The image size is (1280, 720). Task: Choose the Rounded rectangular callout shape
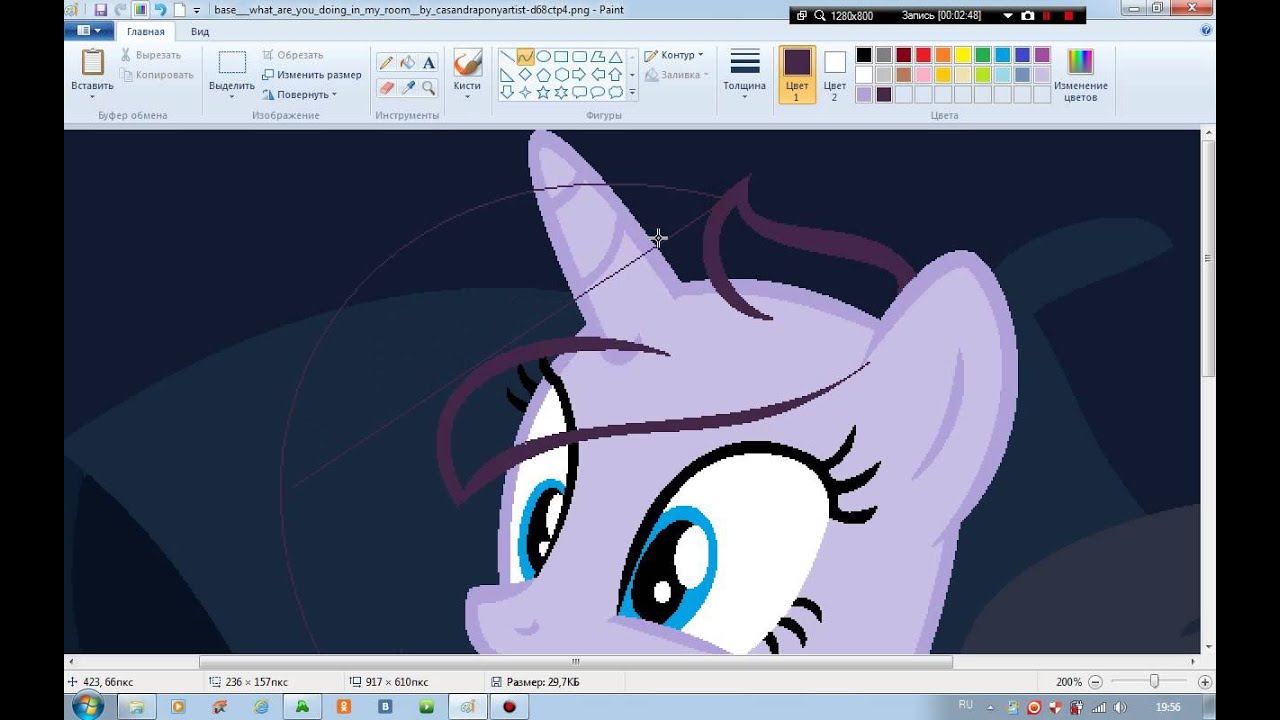579,93
